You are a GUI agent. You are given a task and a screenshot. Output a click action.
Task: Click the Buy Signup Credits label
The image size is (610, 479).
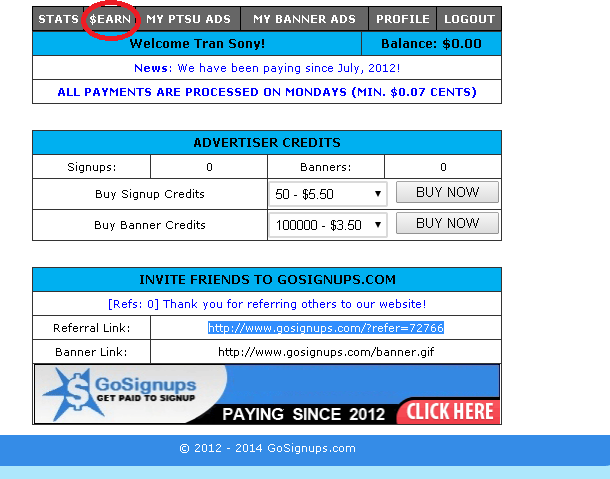pyautogui.click(x=150, y=194)
